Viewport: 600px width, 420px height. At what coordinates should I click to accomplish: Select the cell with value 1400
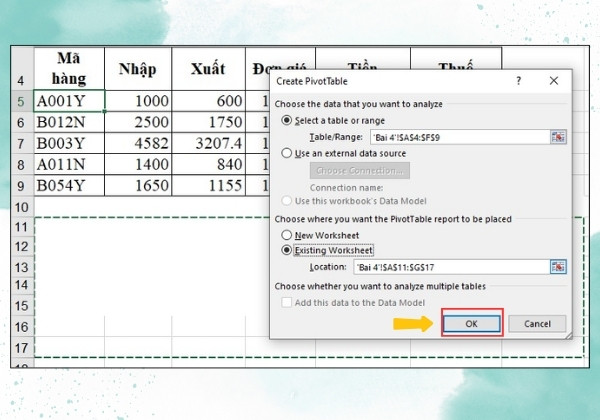pyautogui.click(x=138, y=164)
